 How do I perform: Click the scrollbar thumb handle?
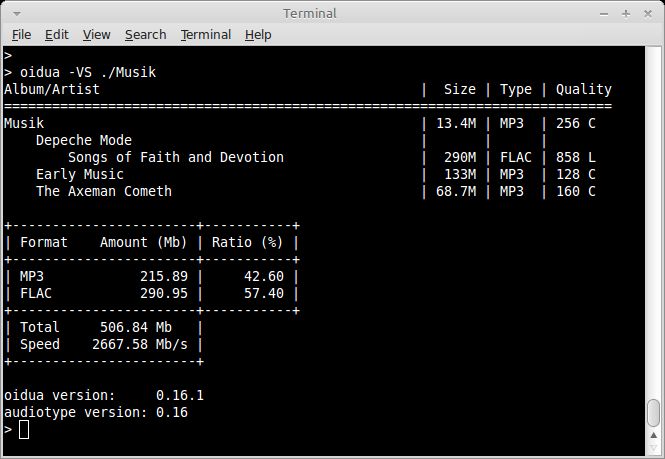click(654, 412)
